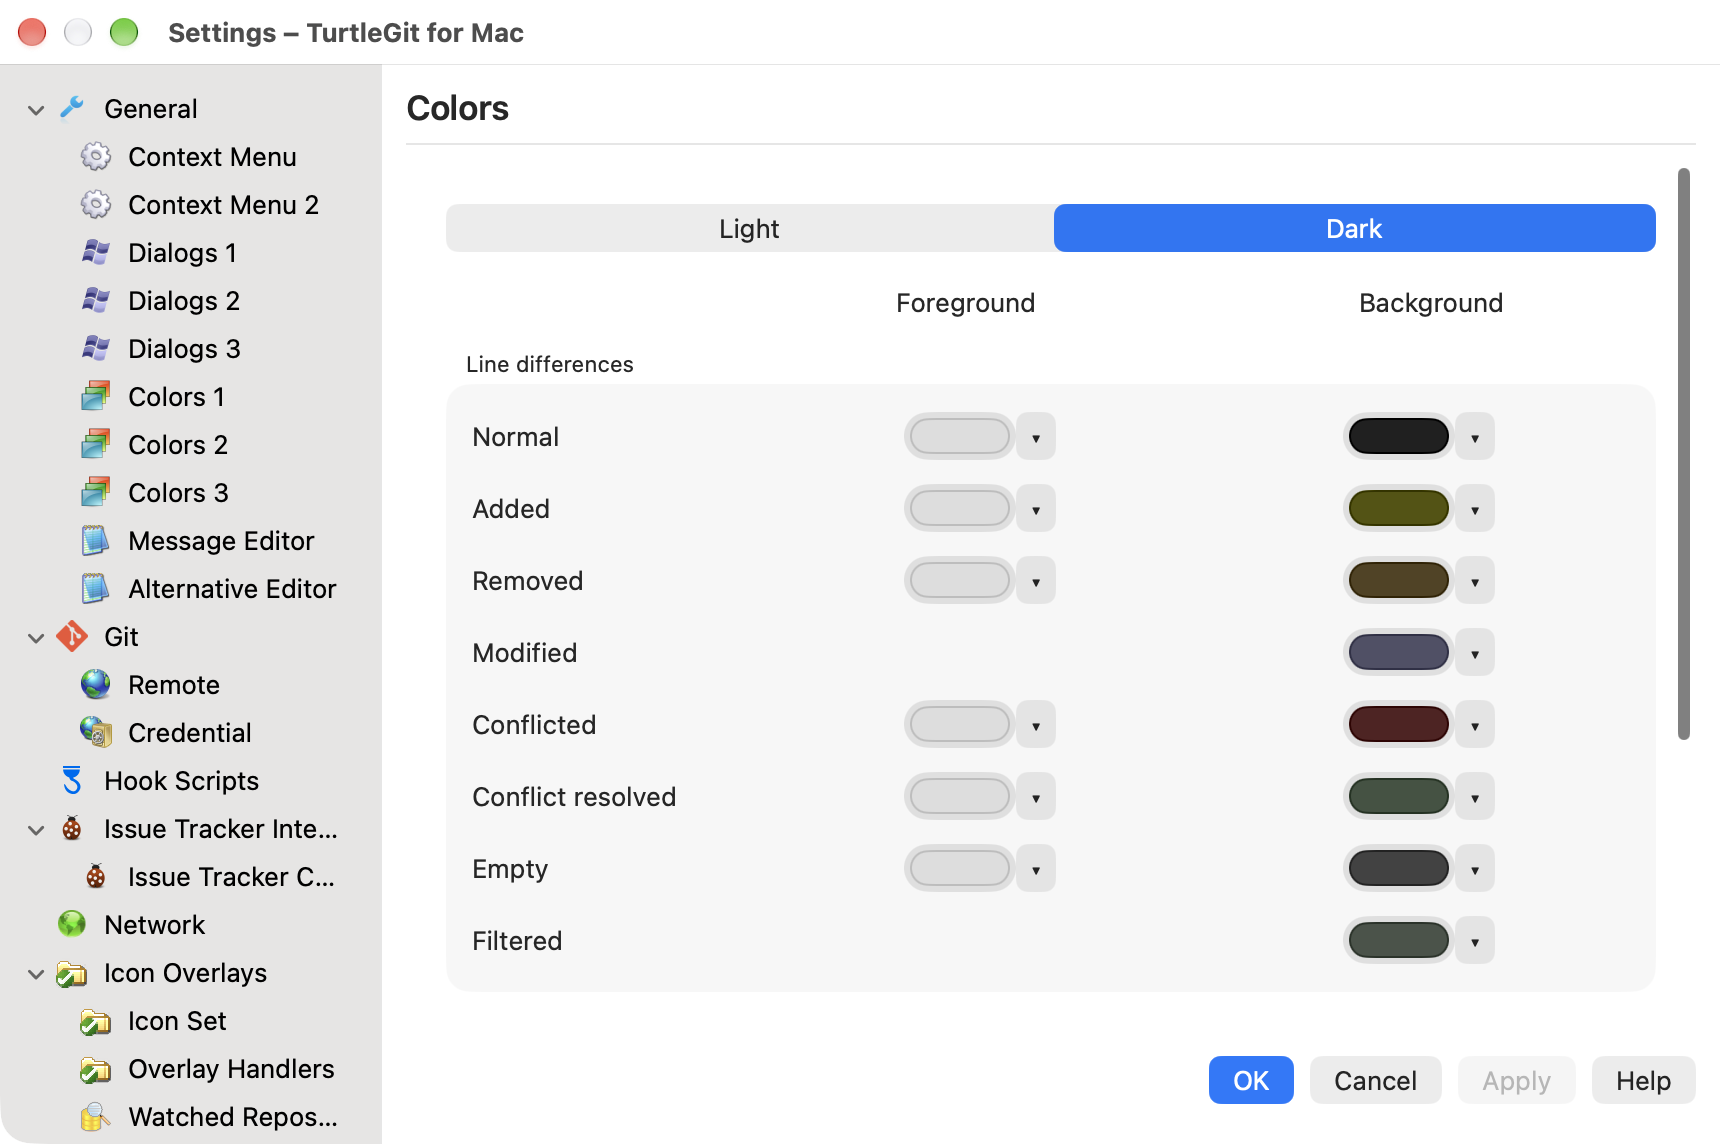
Task: Open Modified background color dropdown arrow
Action: pyautogui.click(x=1475, y=653)
